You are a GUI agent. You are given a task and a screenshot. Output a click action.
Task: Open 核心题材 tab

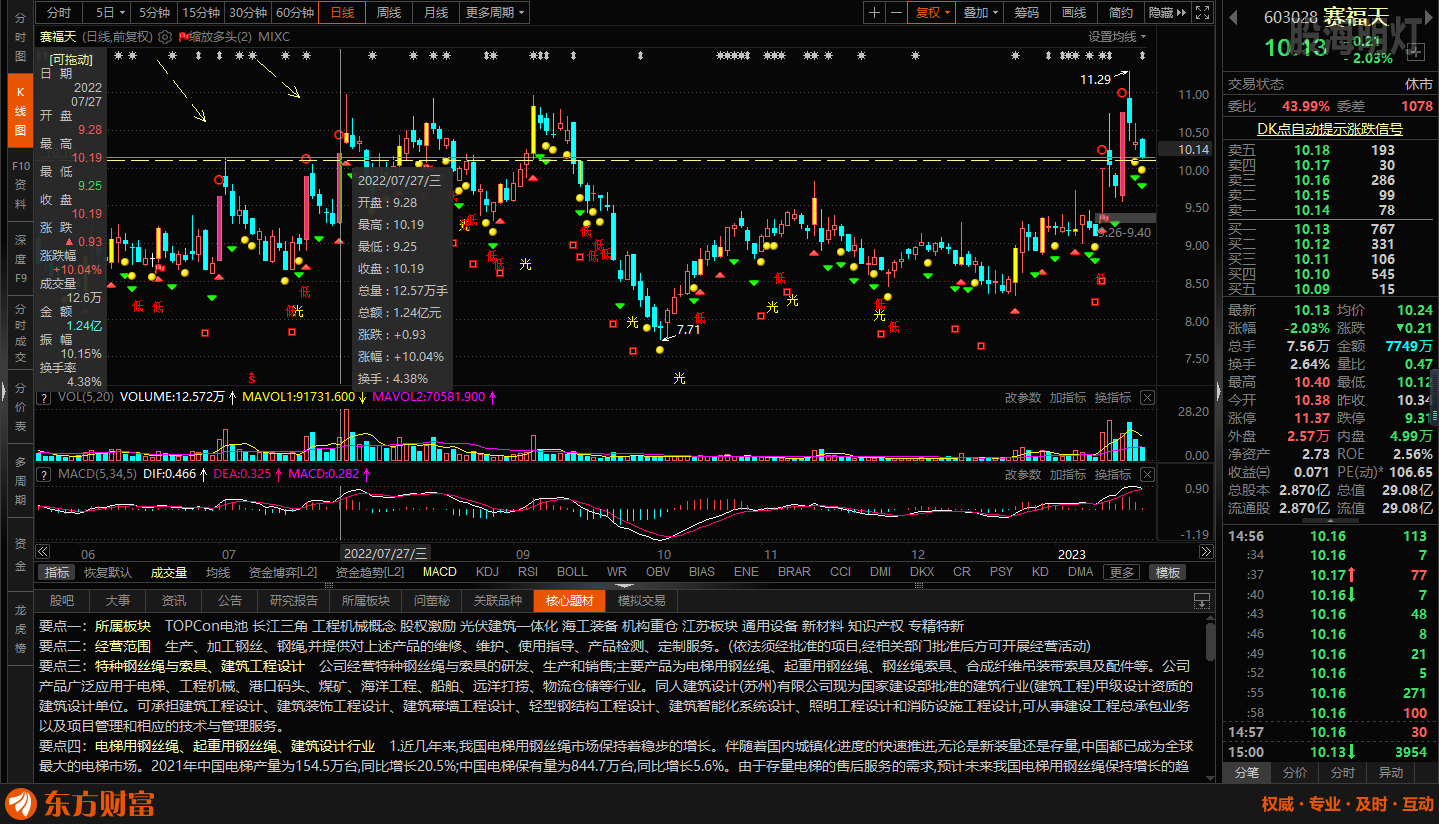click(569, 601)
